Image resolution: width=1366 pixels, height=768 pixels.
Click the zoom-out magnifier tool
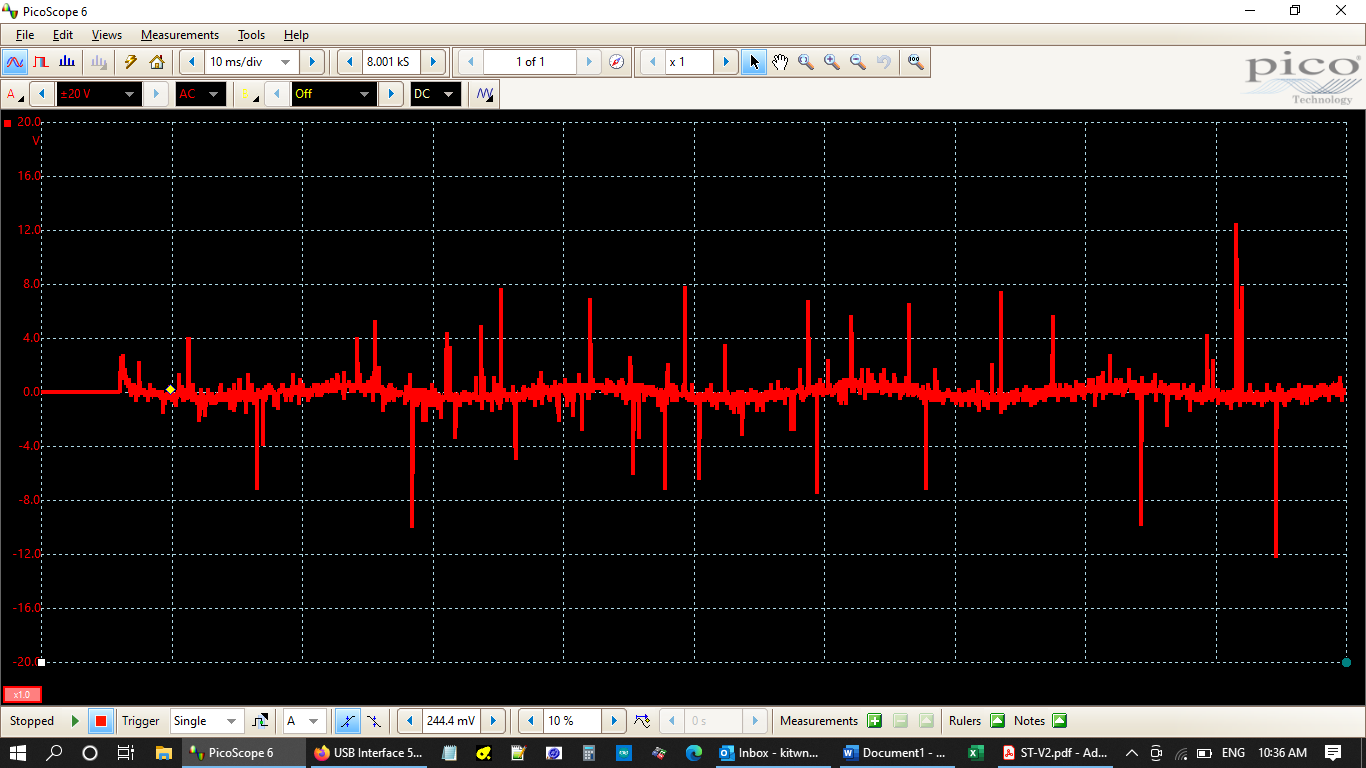[x=858, y=62]
